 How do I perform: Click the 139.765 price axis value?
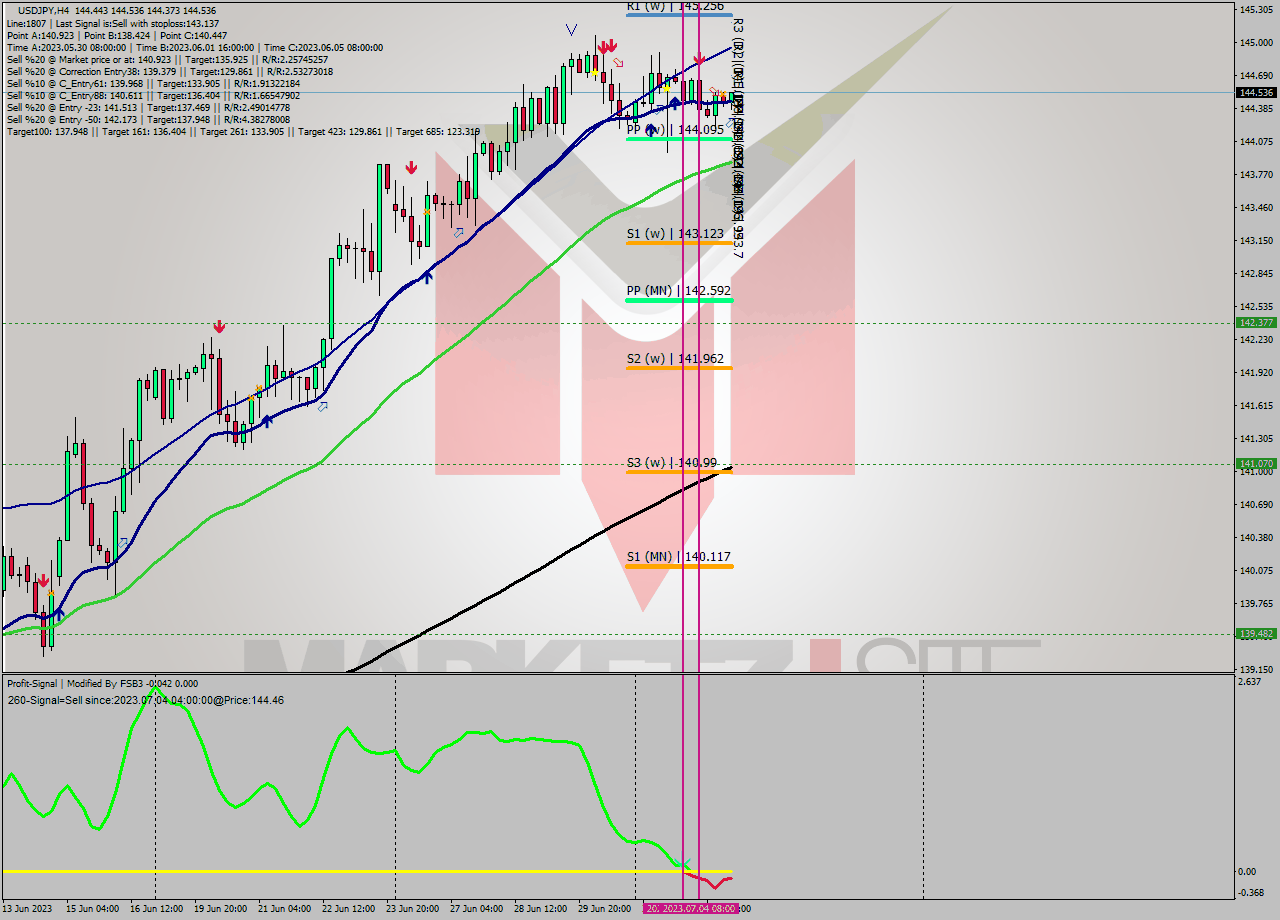1255,604
